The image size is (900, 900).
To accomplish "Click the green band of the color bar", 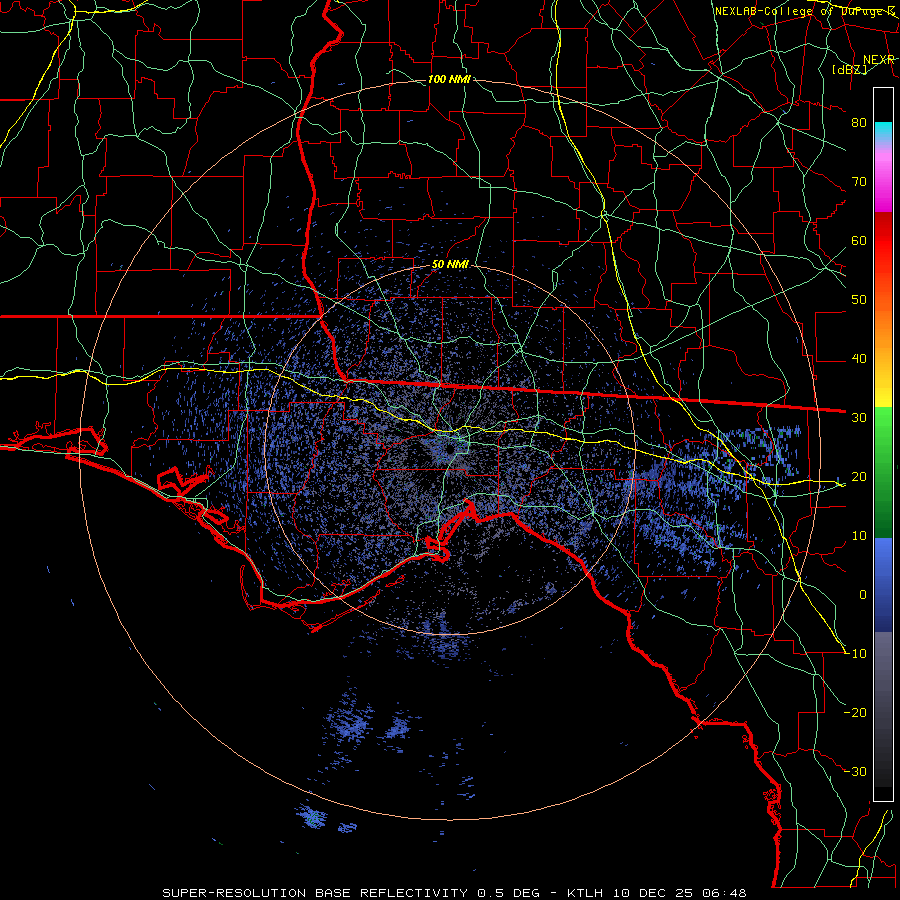I will pyautogui.click(x=883, y=472).
